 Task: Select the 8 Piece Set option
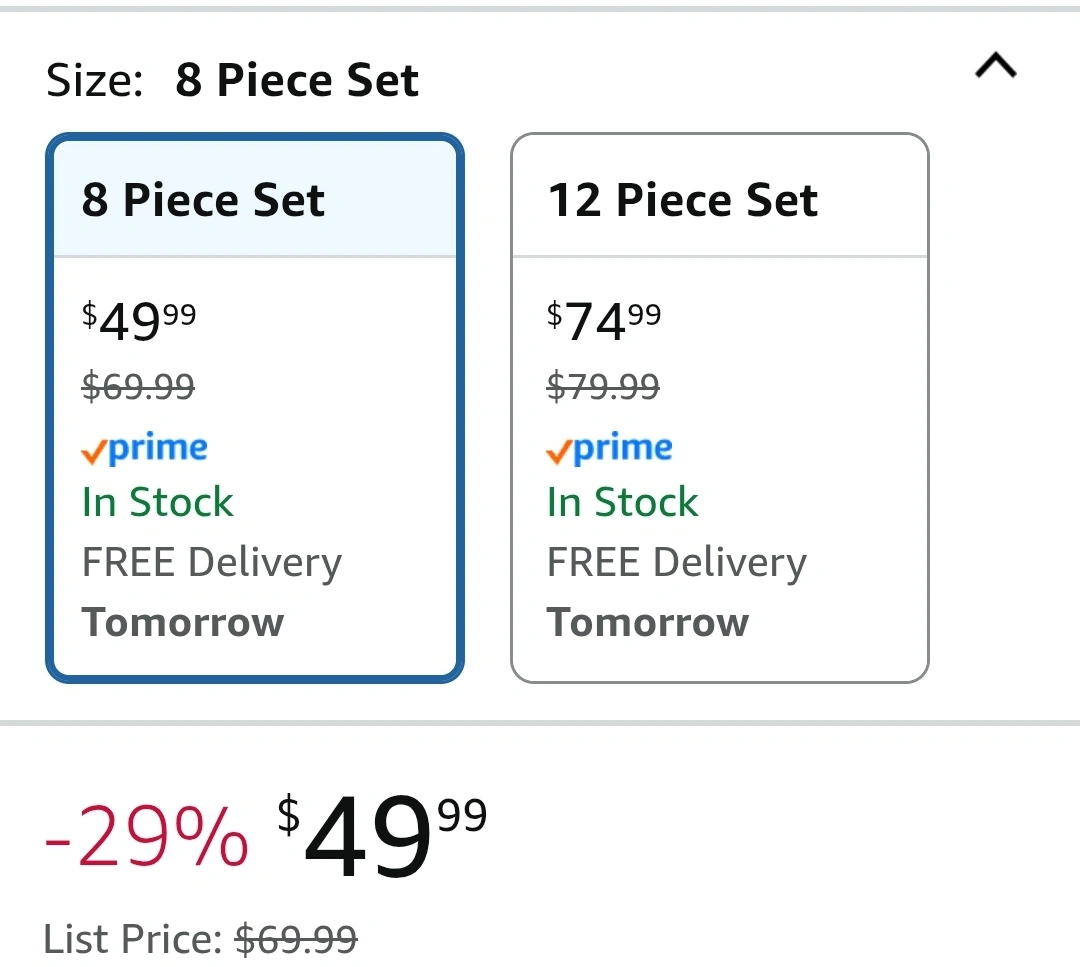pyautogui.click(x=255, y=408)
